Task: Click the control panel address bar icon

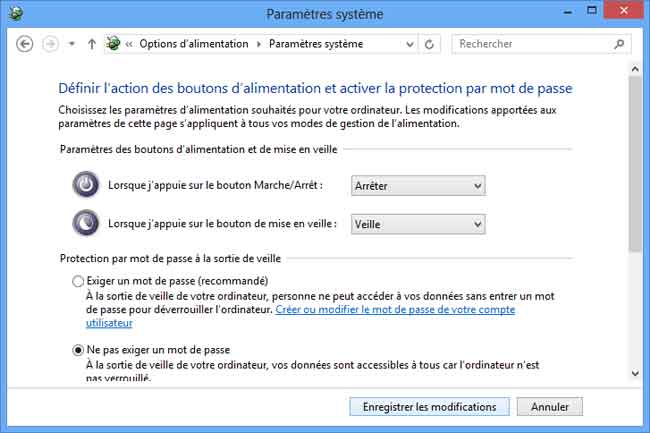Action: click(x=114, y=44)
